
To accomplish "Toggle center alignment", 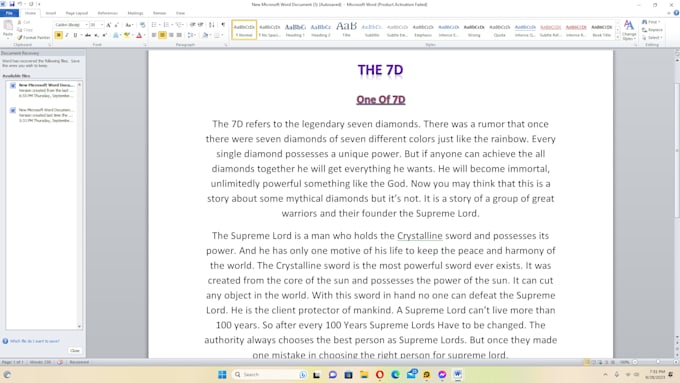I will [163, 35].
